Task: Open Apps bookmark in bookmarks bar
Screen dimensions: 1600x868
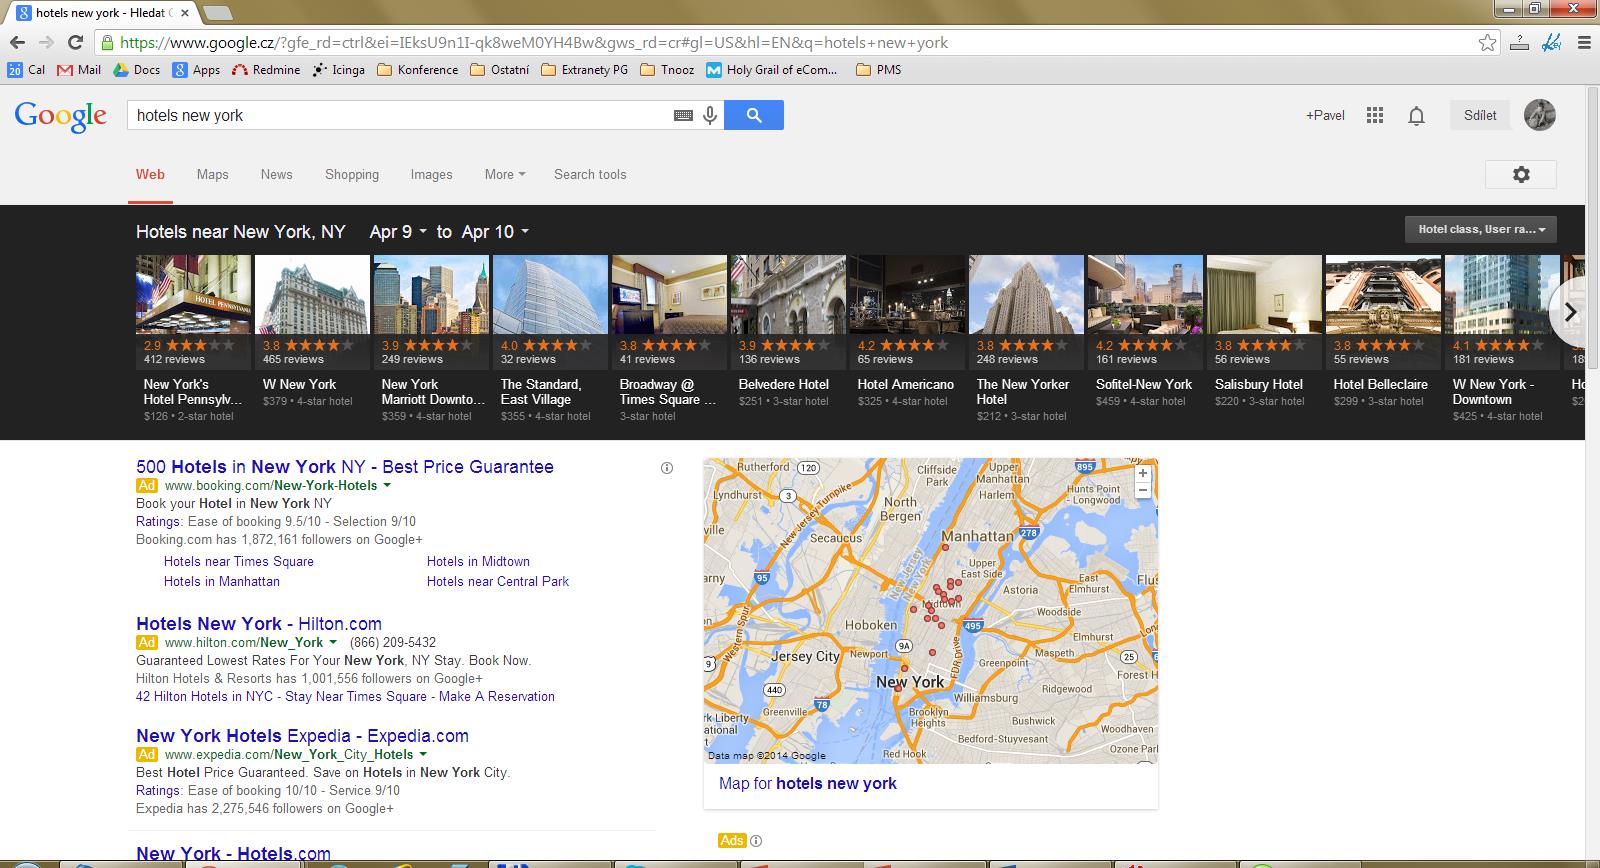Action: click(x=196, y=70)
